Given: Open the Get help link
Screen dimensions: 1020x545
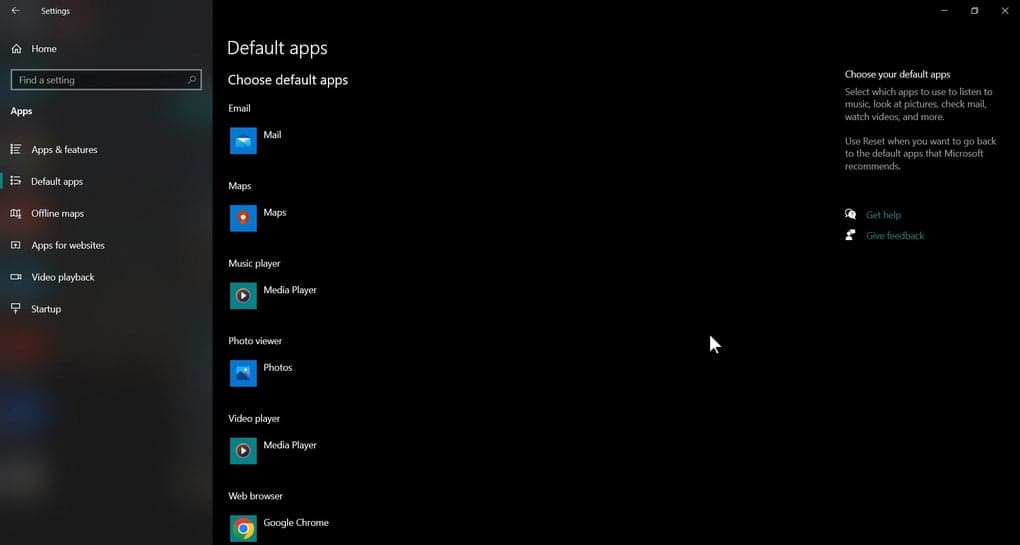Looking at the screenshot, I should pos(883,215).
